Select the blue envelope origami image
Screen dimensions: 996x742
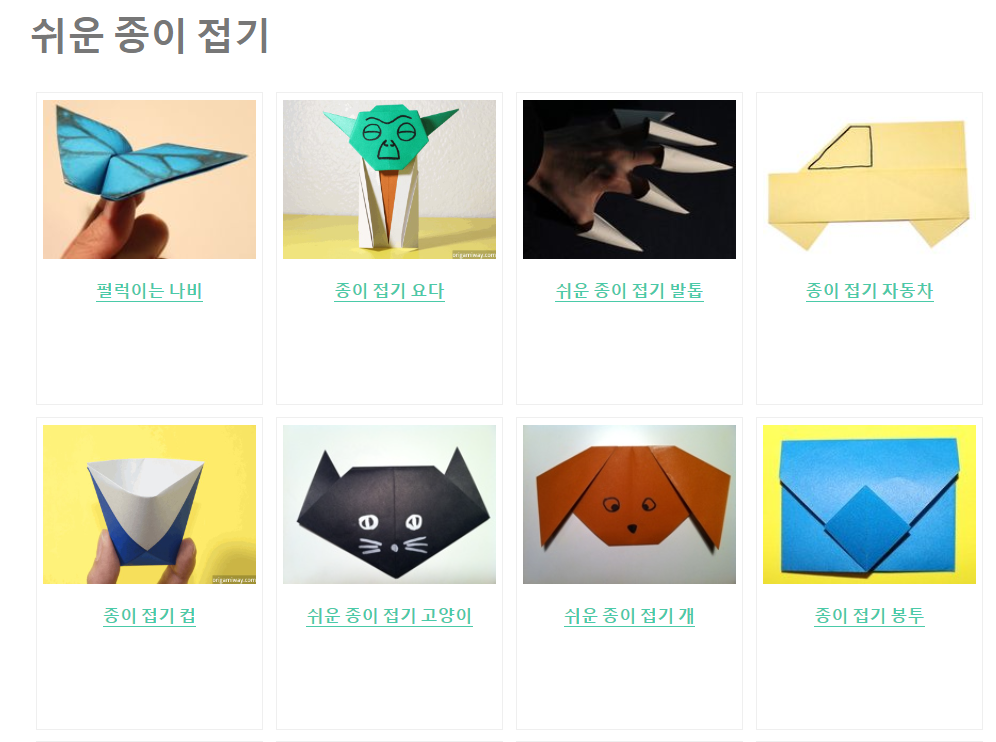point(870,504)
